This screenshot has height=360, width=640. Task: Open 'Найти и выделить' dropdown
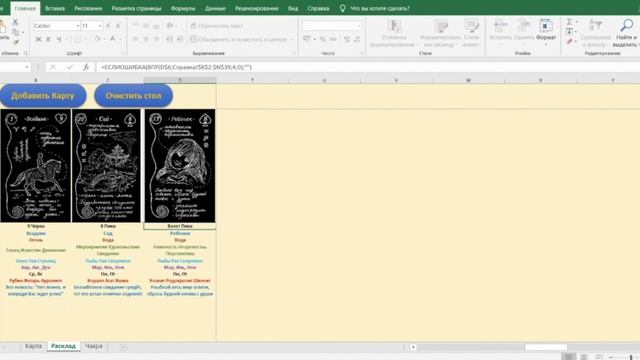point(626,33)
